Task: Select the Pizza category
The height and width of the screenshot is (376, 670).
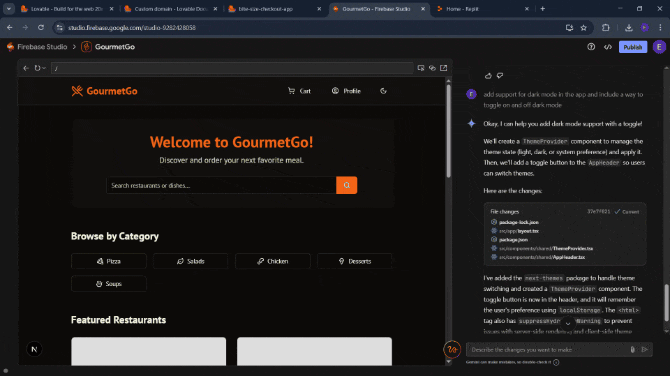Action: 109,261
